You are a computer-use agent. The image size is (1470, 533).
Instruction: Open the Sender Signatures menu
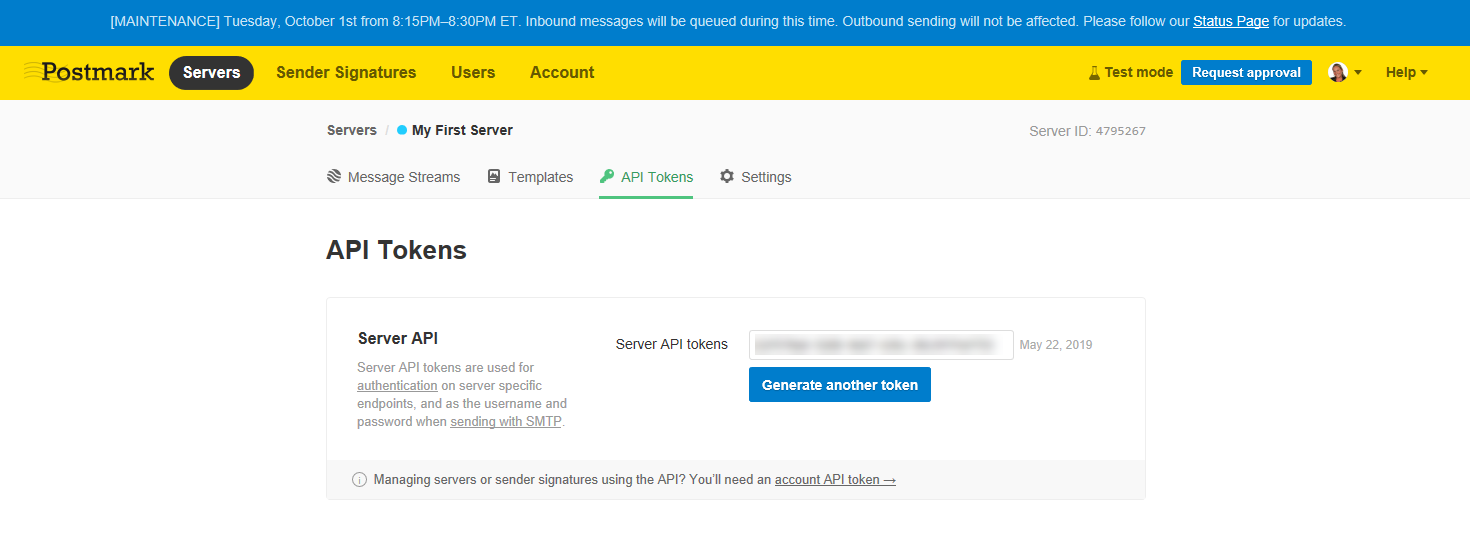[346, 72]
